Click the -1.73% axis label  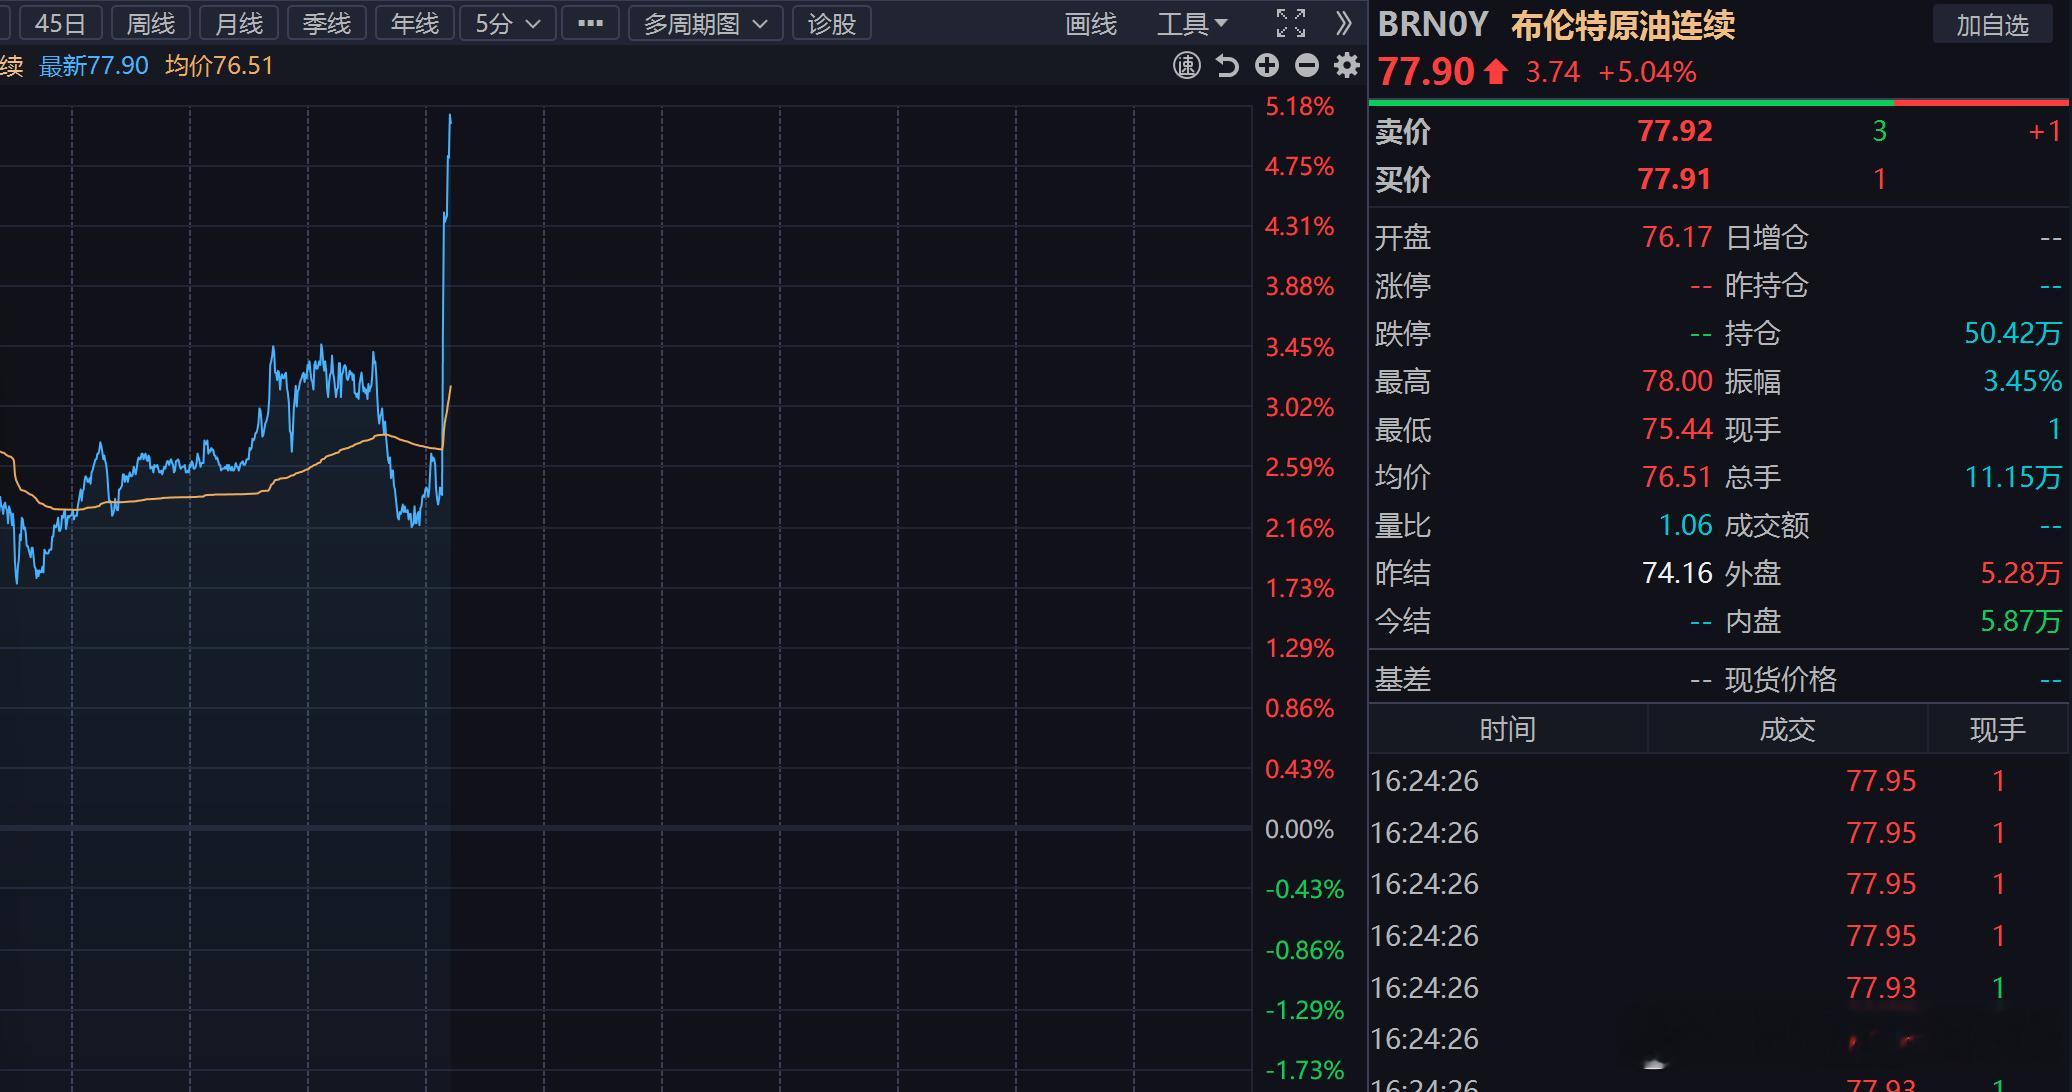pos(1304,1070)
